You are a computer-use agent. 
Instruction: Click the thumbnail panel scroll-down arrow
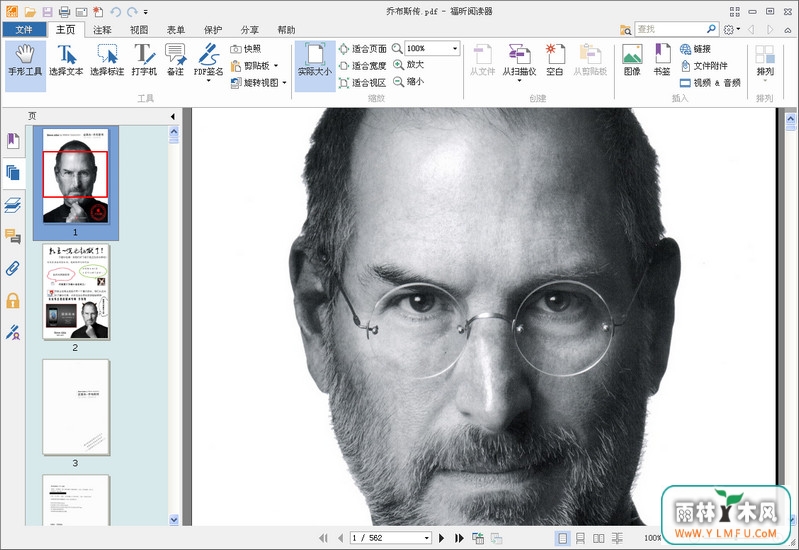coord(174,520)
